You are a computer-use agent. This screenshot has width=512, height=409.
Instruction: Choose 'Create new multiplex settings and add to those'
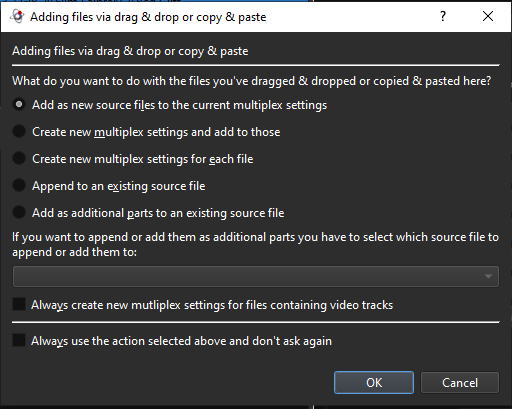pyautogui.click(x=19, y=131)
